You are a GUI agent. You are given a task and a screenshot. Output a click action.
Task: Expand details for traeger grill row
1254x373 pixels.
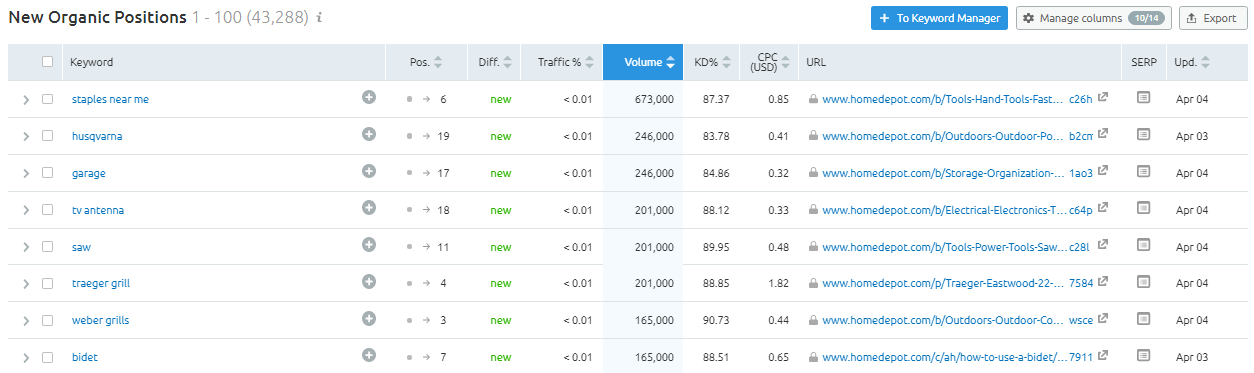click(26, 283)
